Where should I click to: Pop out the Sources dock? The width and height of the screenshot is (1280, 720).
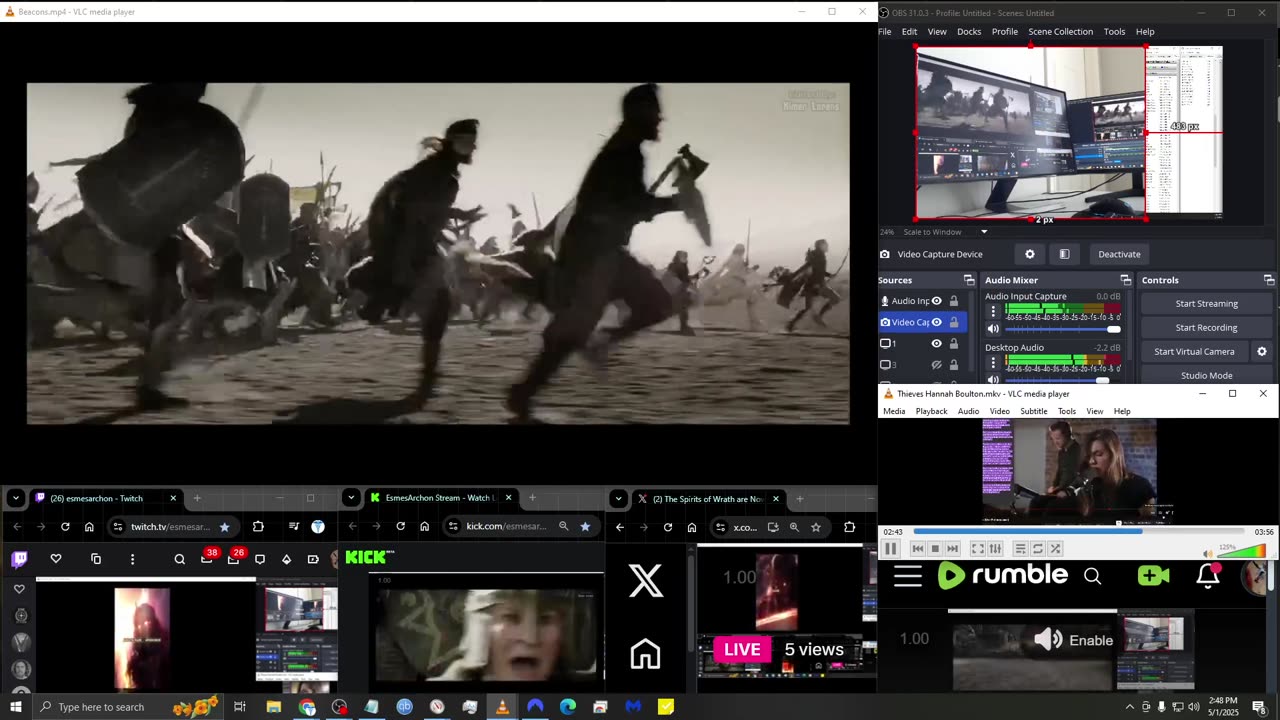(969, 280)
